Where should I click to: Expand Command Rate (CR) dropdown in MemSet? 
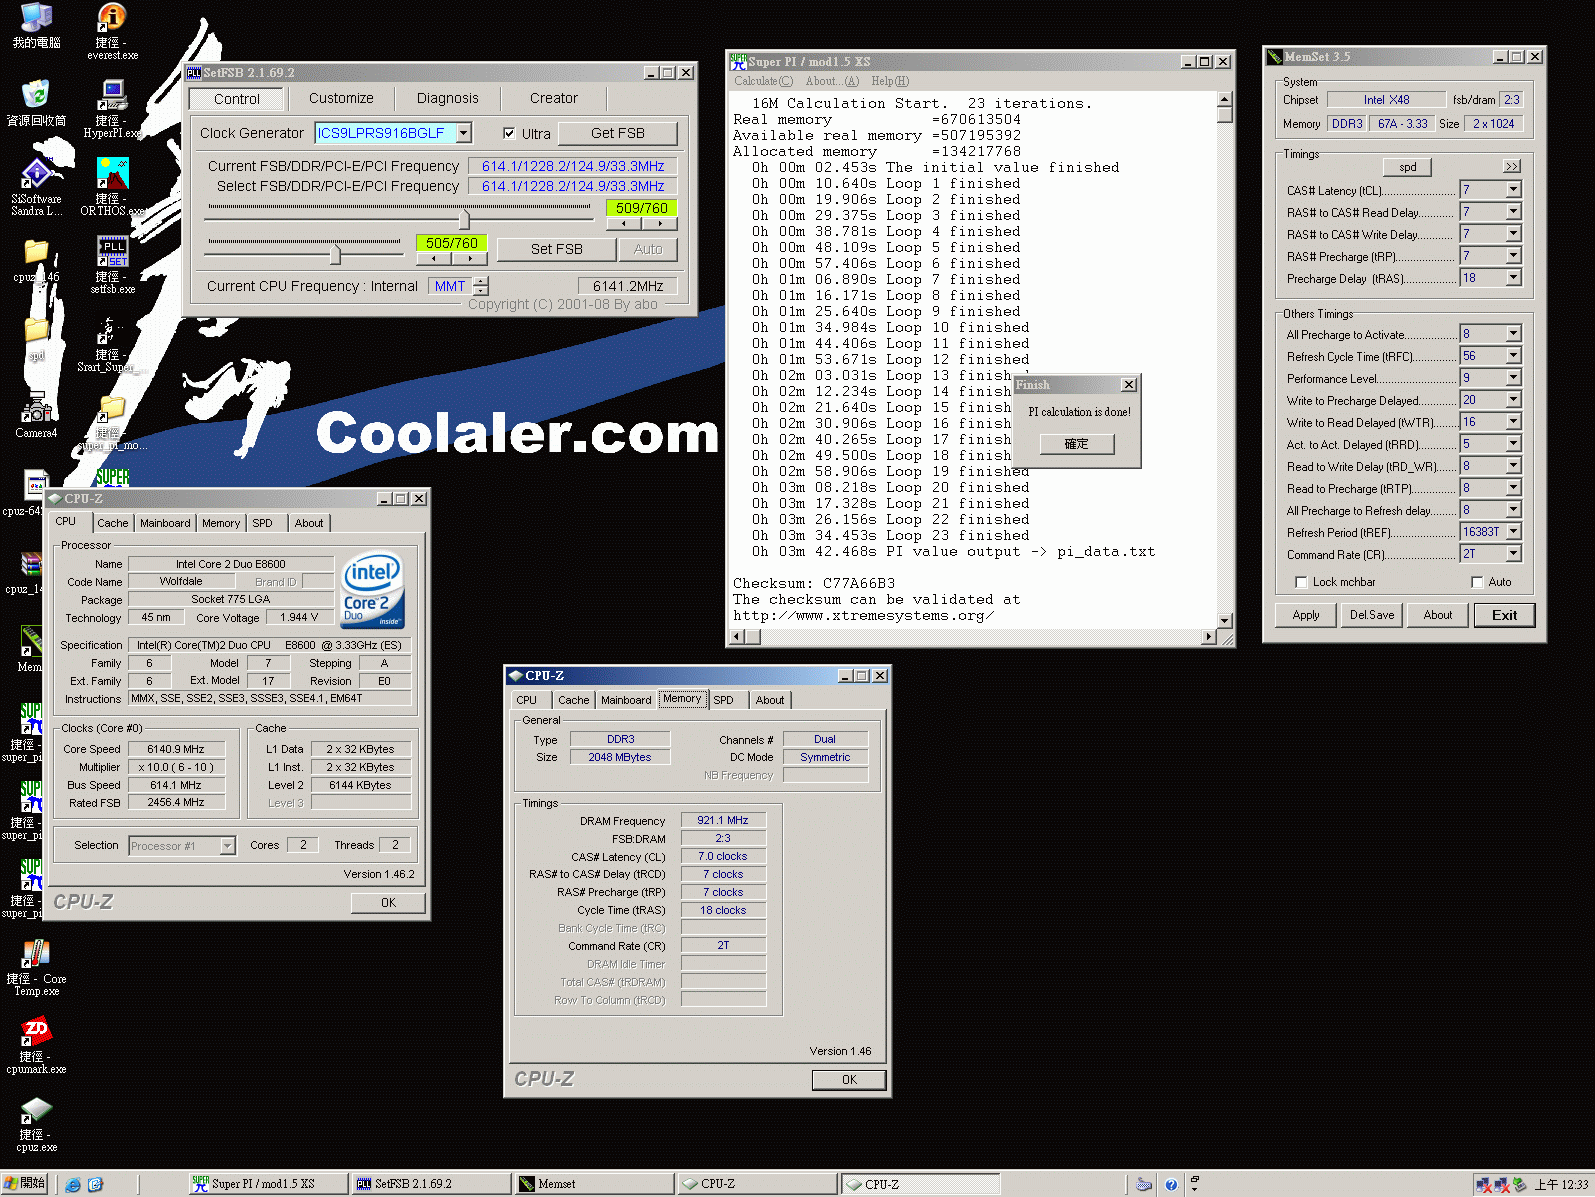[x=1513, y=554]
